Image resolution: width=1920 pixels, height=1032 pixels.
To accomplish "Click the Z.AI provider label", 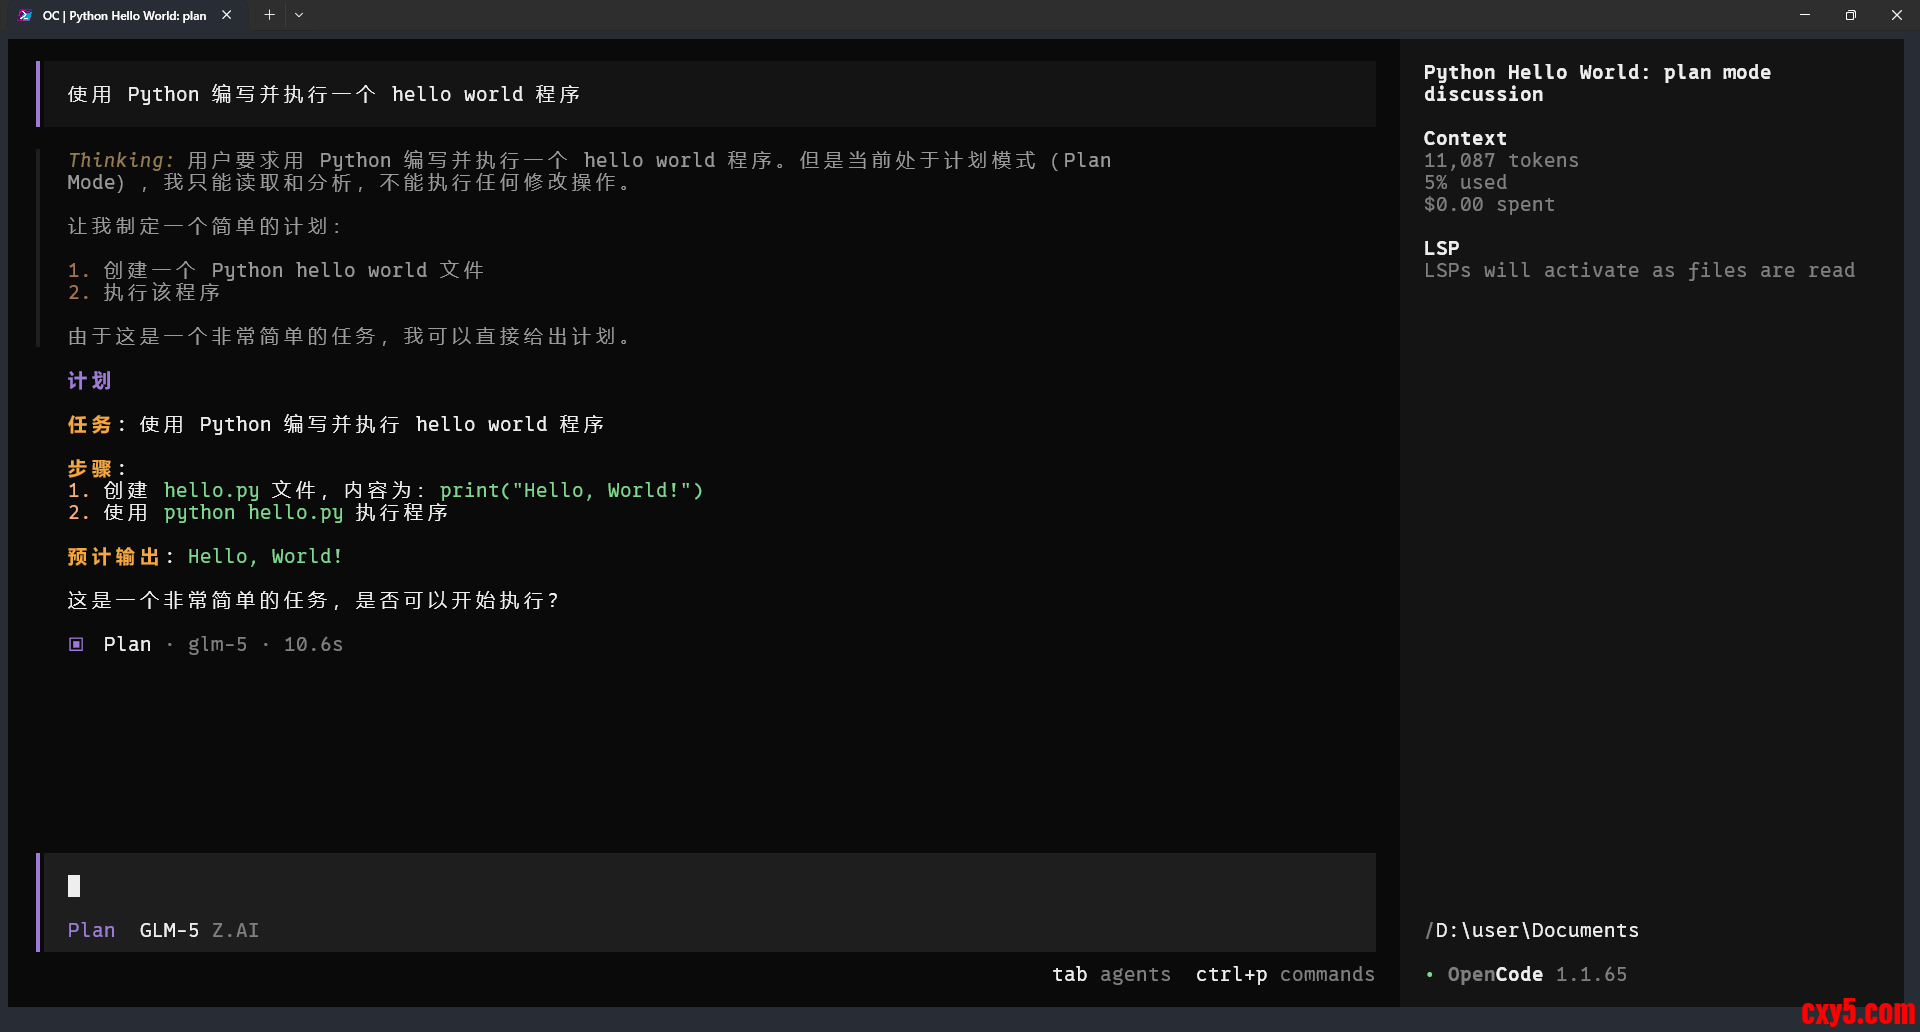I will point(235,930).
